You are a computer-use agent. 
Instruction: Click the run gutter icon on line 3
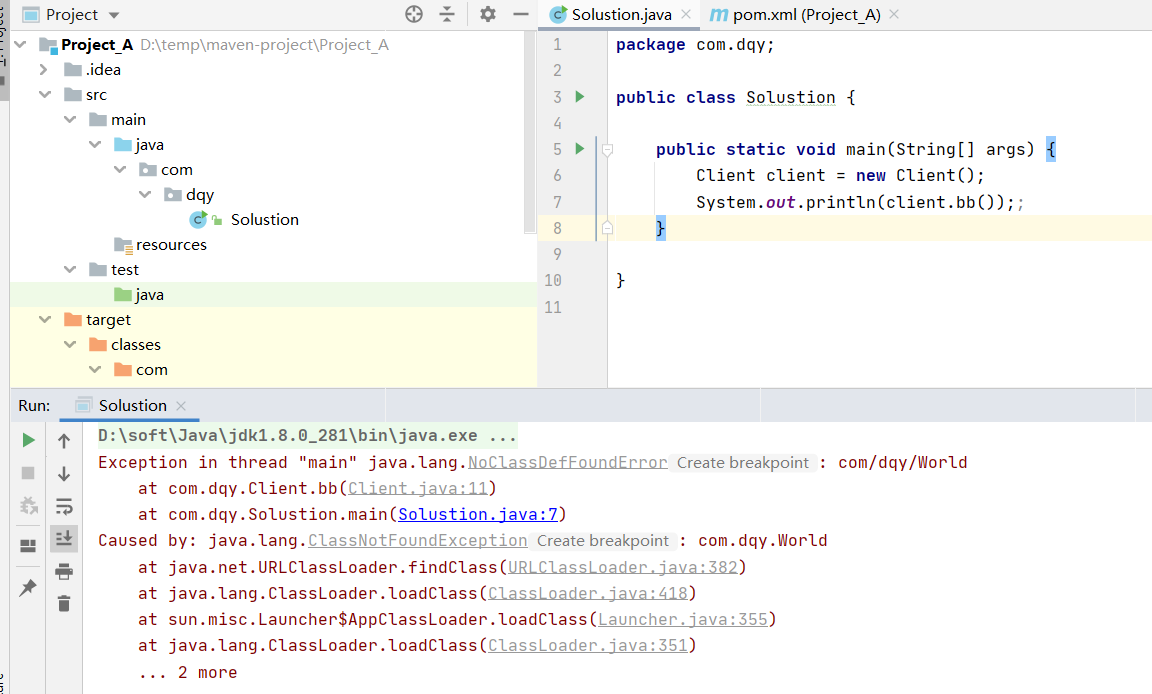580,97
